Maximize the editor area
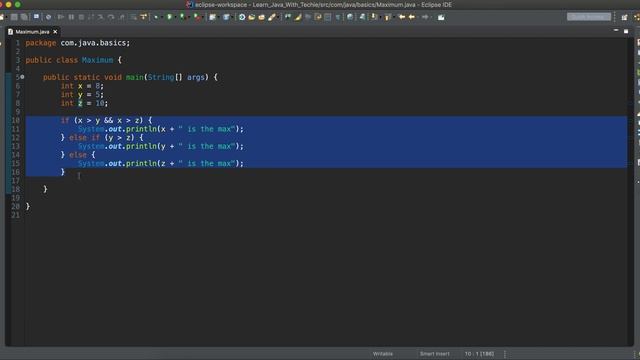The image size is (640, 360). (626, 31)
